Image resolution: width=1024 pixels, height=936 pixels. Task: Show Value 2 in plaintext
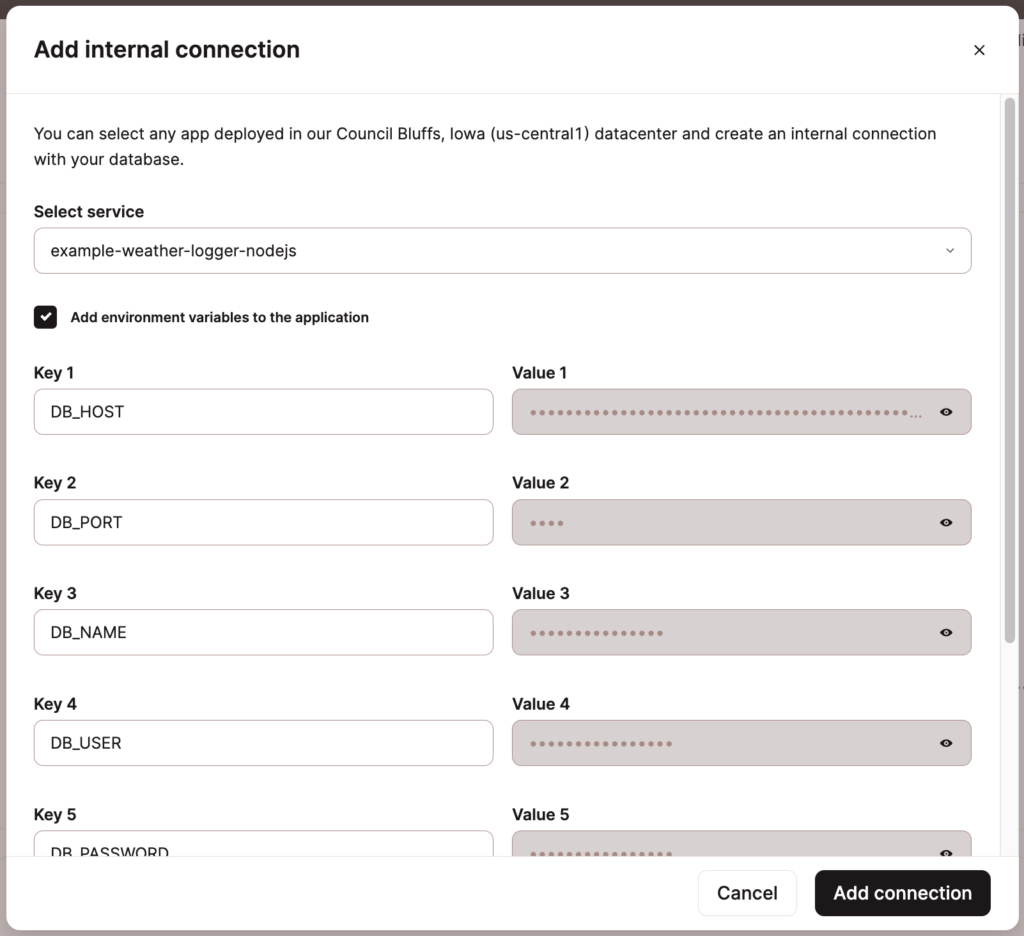(x=946, y=522)
